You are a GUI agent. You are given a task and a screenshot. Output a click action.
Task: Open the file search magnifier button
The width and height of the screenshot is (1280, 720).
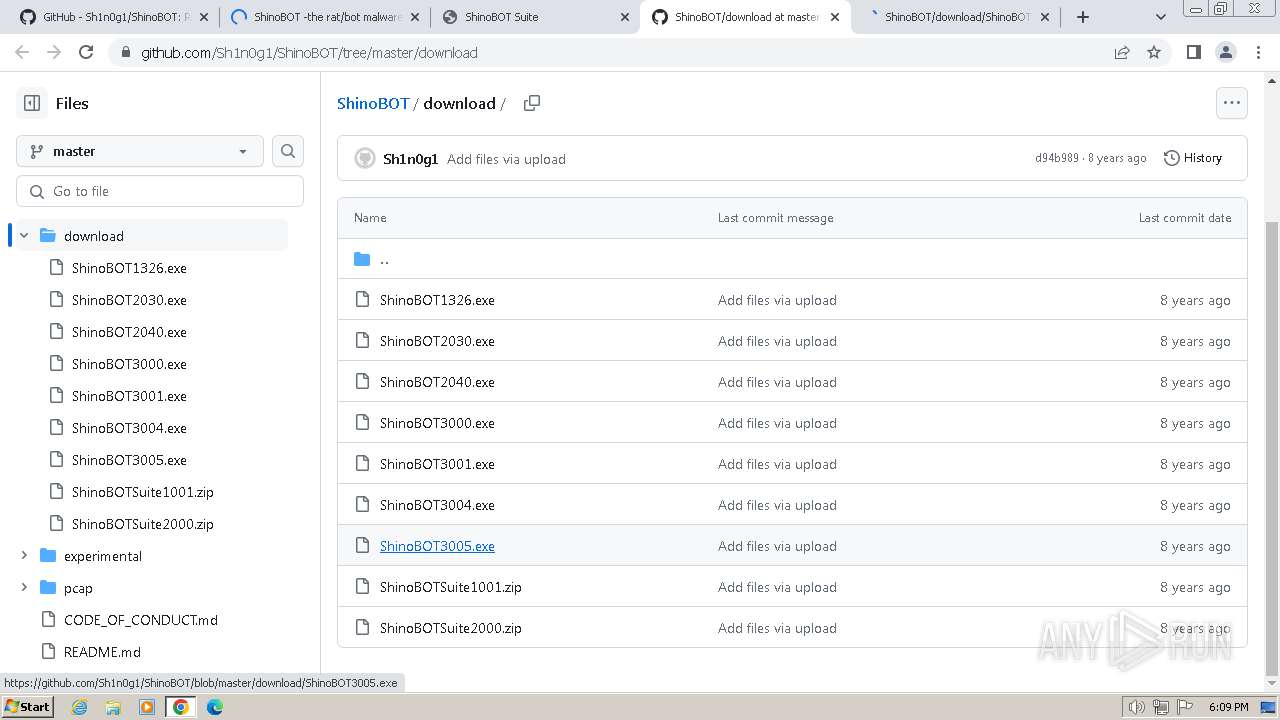click(x=288, y=151)
